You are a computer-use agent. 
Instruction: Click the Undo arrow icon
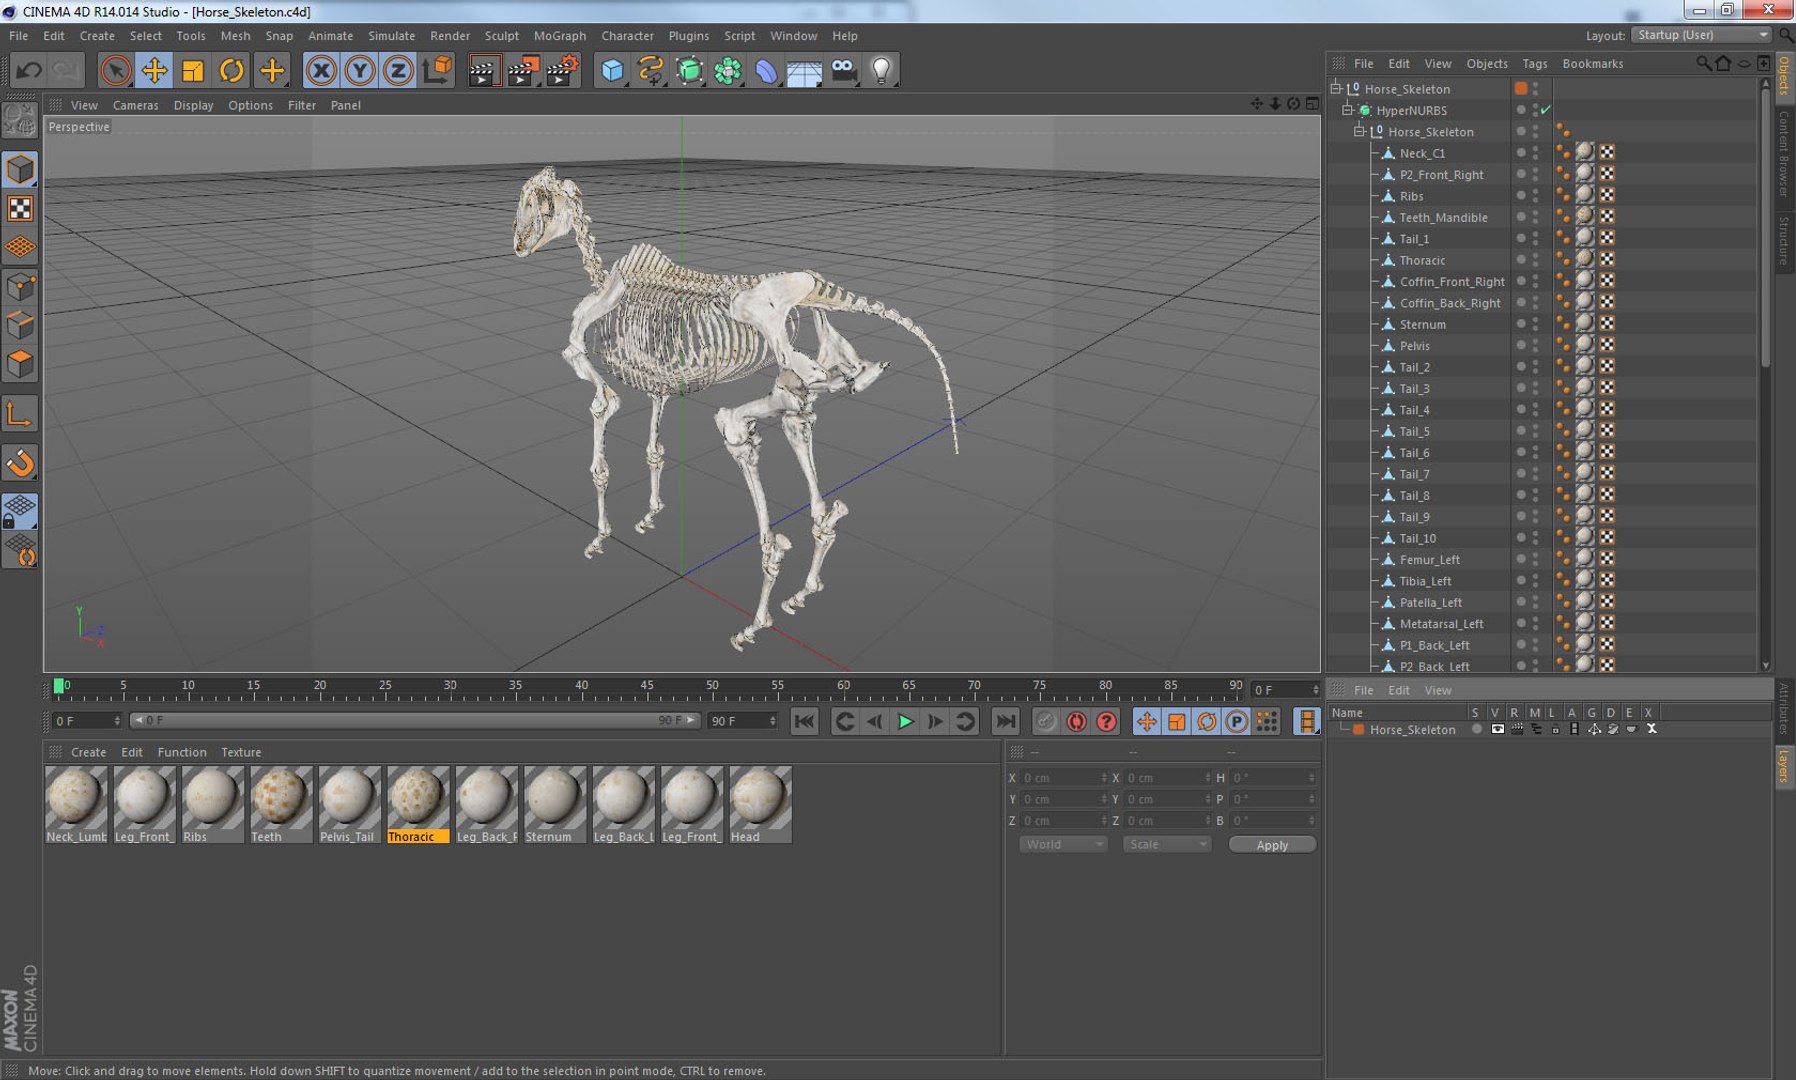point(29,70)
